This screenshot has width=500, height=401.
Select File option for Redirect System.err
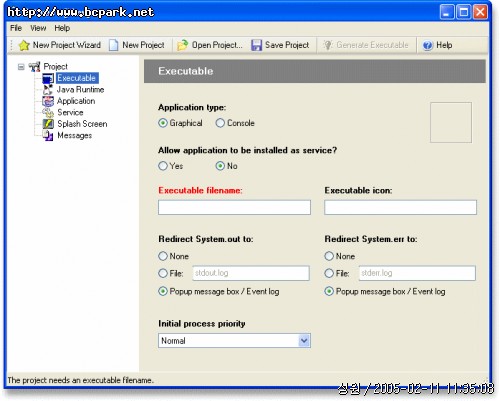[329, 273]
